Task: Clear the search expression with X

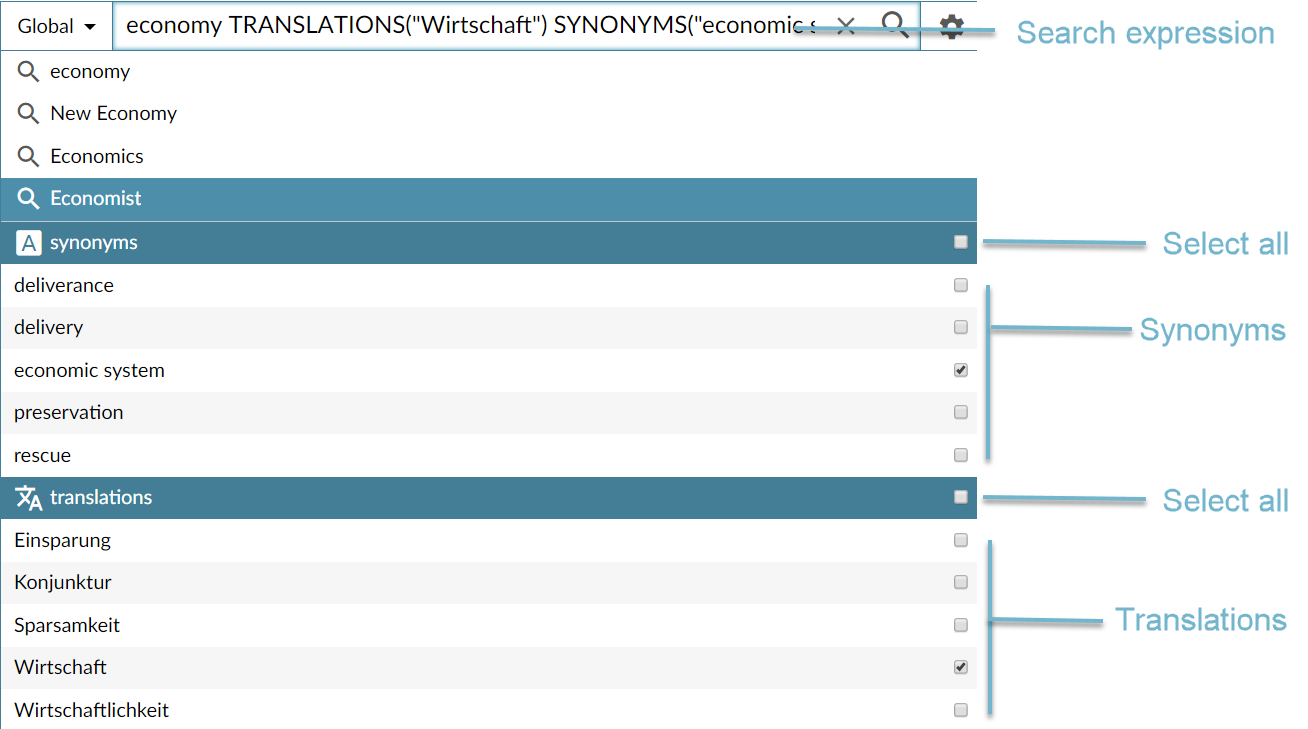Action: click(846, 26)
